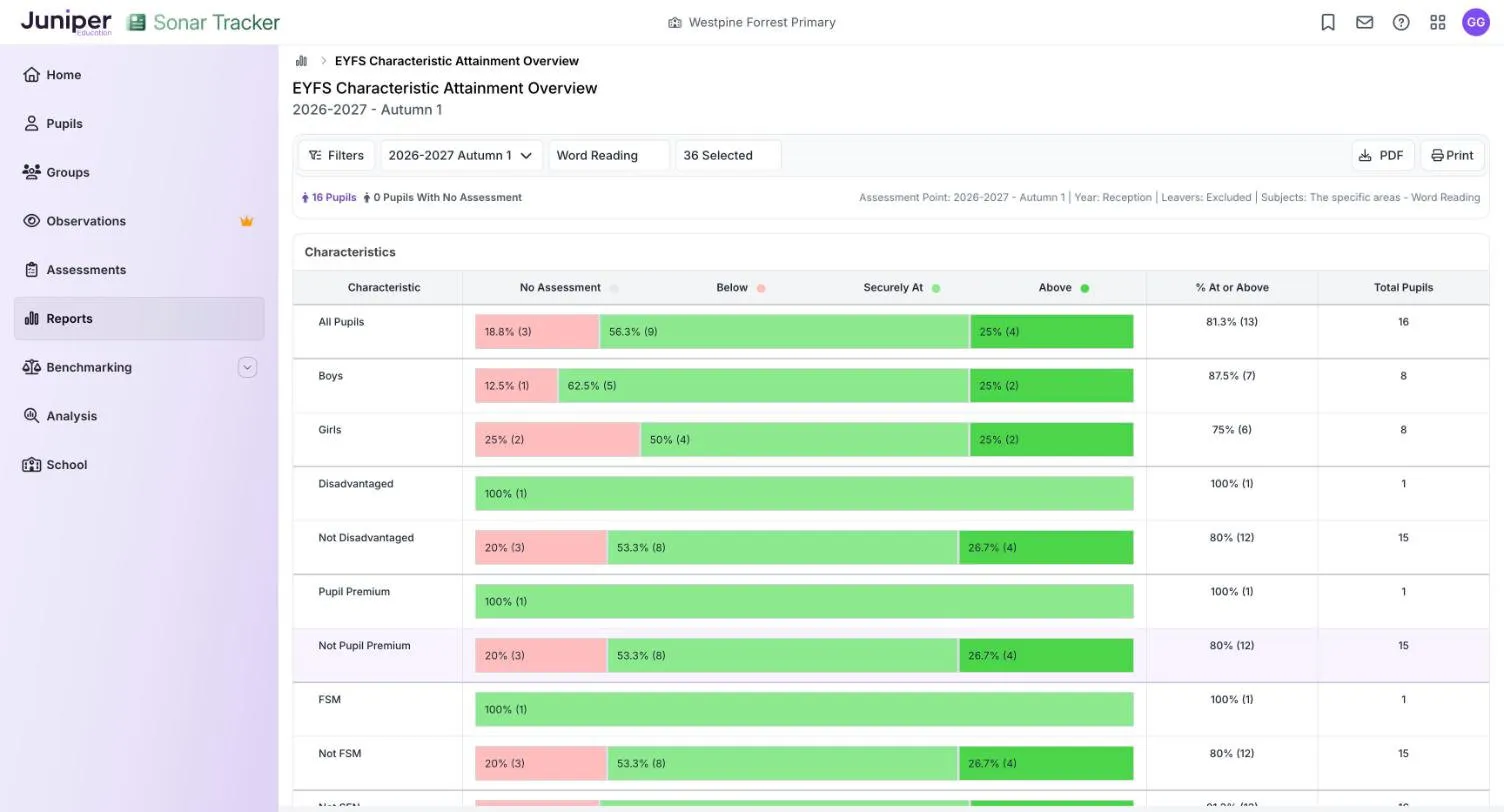
Task: Click the Sonar Tracker logo icon
Action: click(137, 22)
